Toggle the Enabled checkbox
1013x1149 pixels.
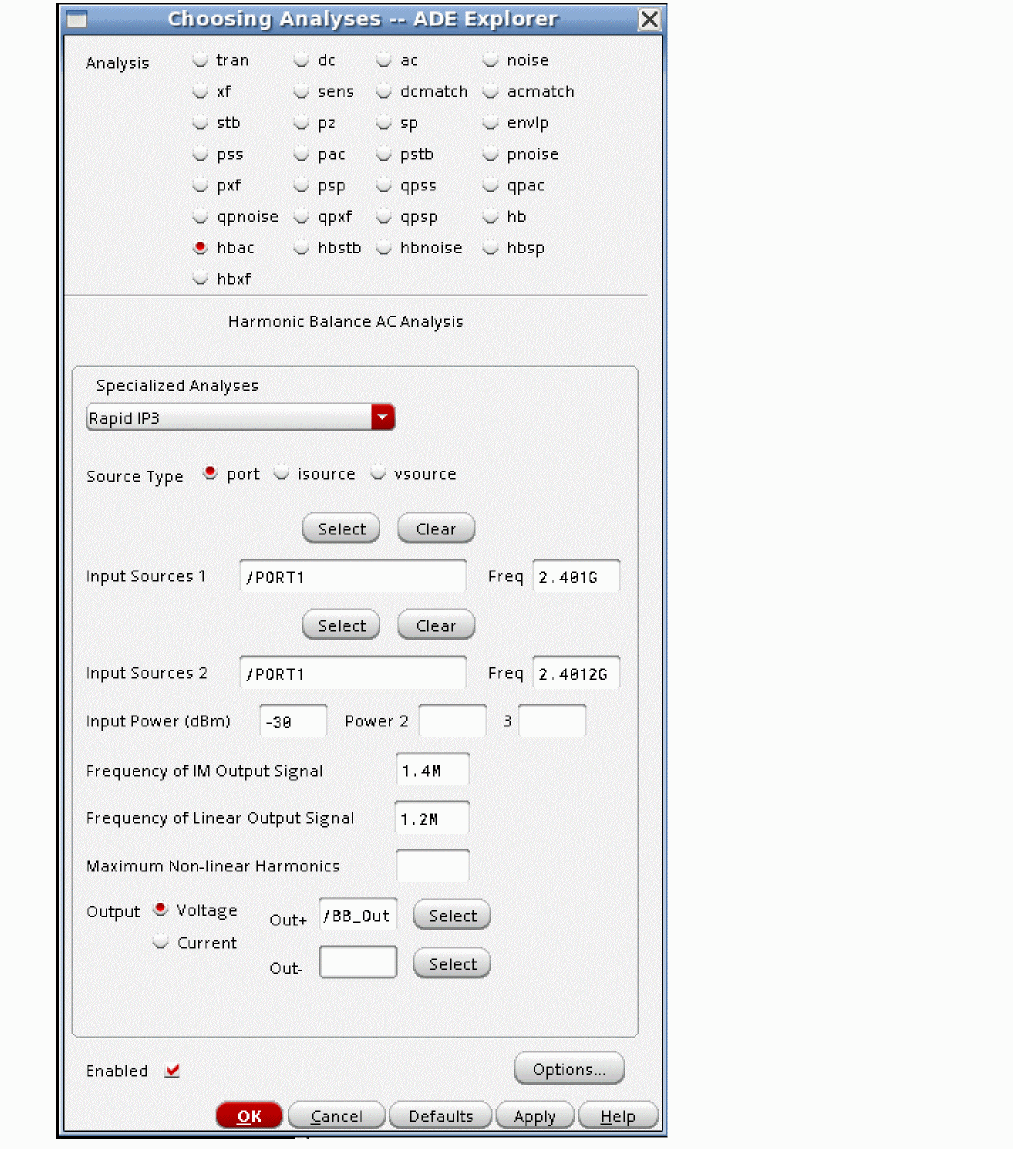(x=172, y=1071)
